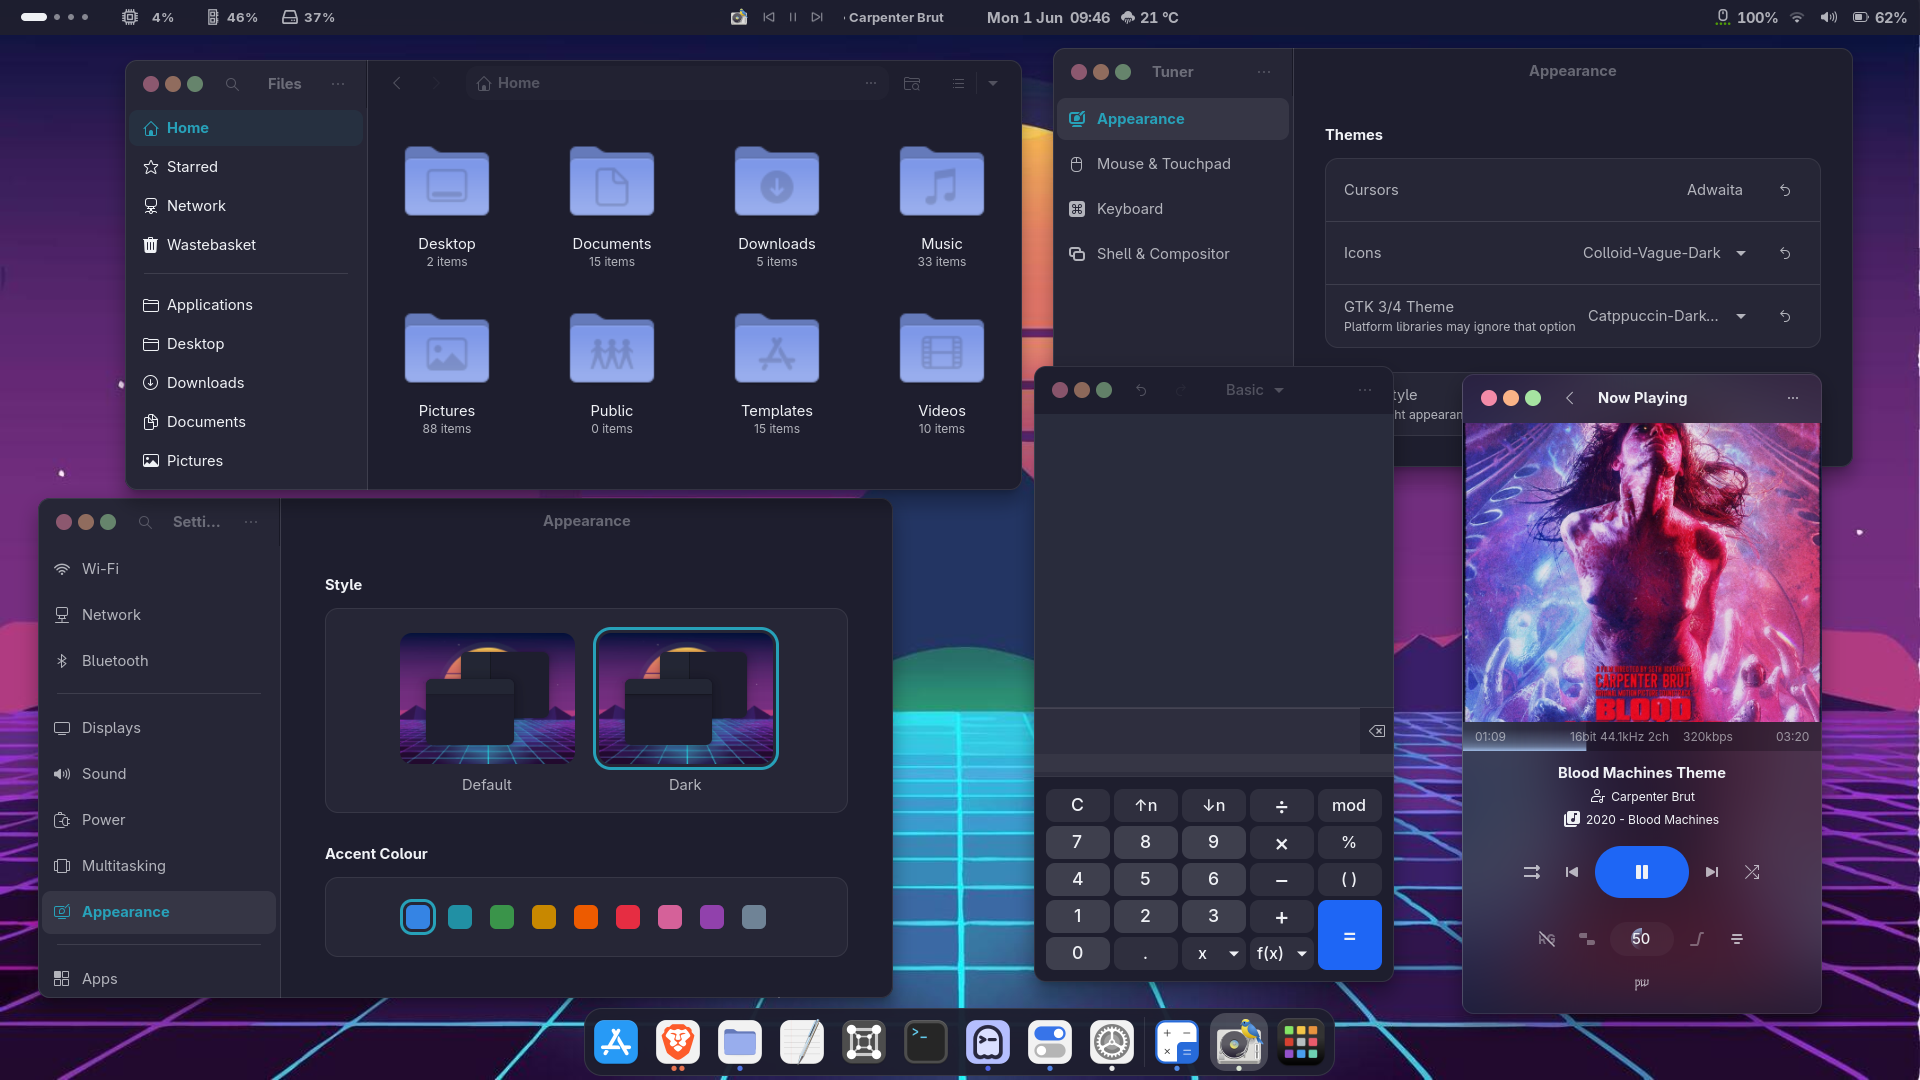Viewport: 1920px width, 1080px height.
Task: Go to the previous track in player
Action: click(x=1572, y=872)
